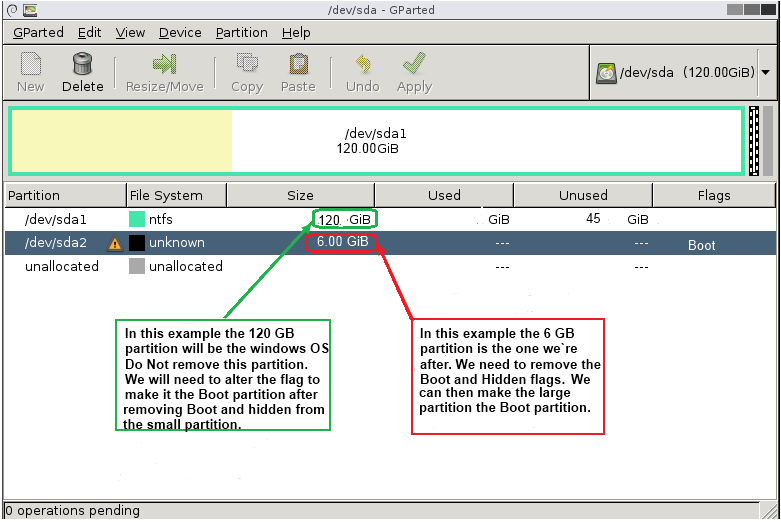Select the /dev/sda2 partition row
Screen dimensions: 781x522
coord(390,243)
